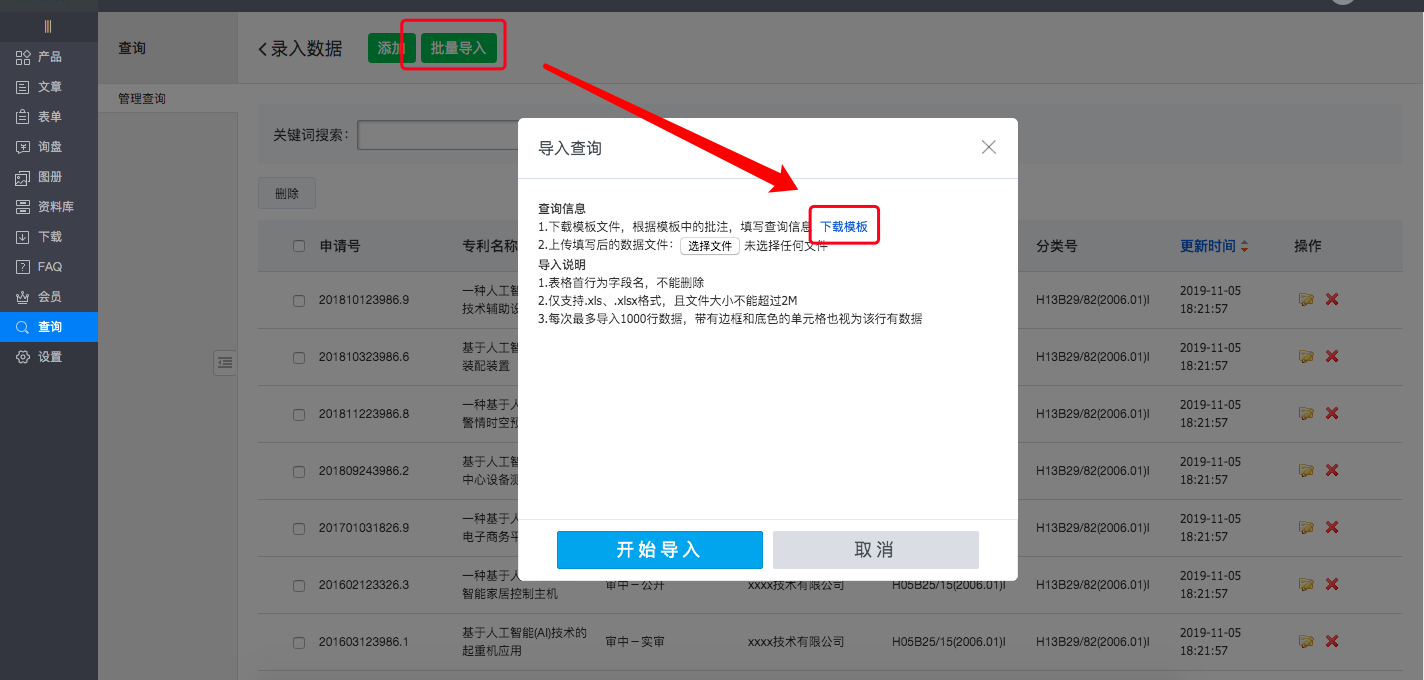Open the FAQ sidebar icon
This screenshot has width=1424, height=680.
(x=22, y=267)
